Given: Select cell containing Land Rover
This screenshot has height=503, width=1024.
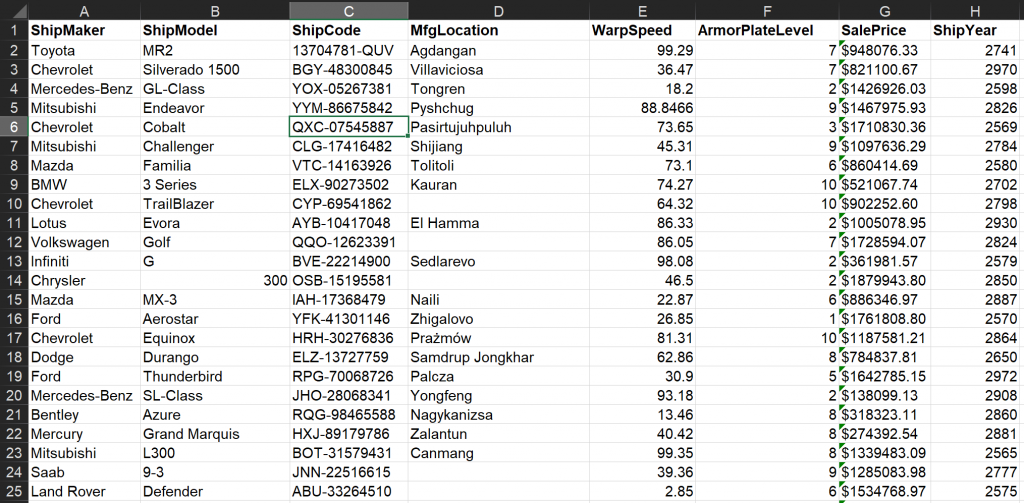Looking at the screenshot, I should (84, 492).
